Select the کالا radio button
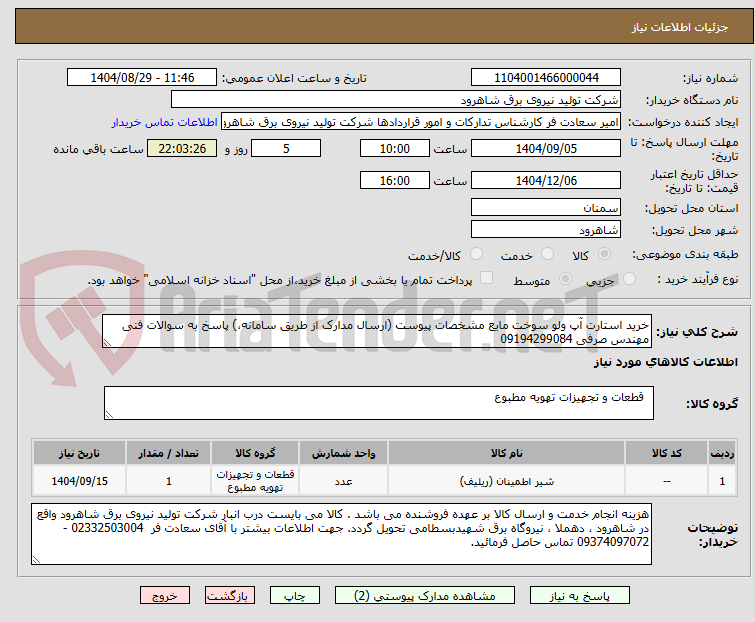 [x=604, y=254]
